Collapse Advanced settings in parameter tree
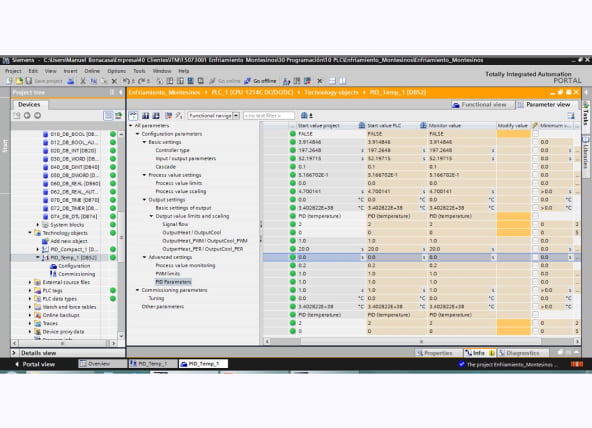592x428 pixels. pyautogui.click(x=144, y=257)
